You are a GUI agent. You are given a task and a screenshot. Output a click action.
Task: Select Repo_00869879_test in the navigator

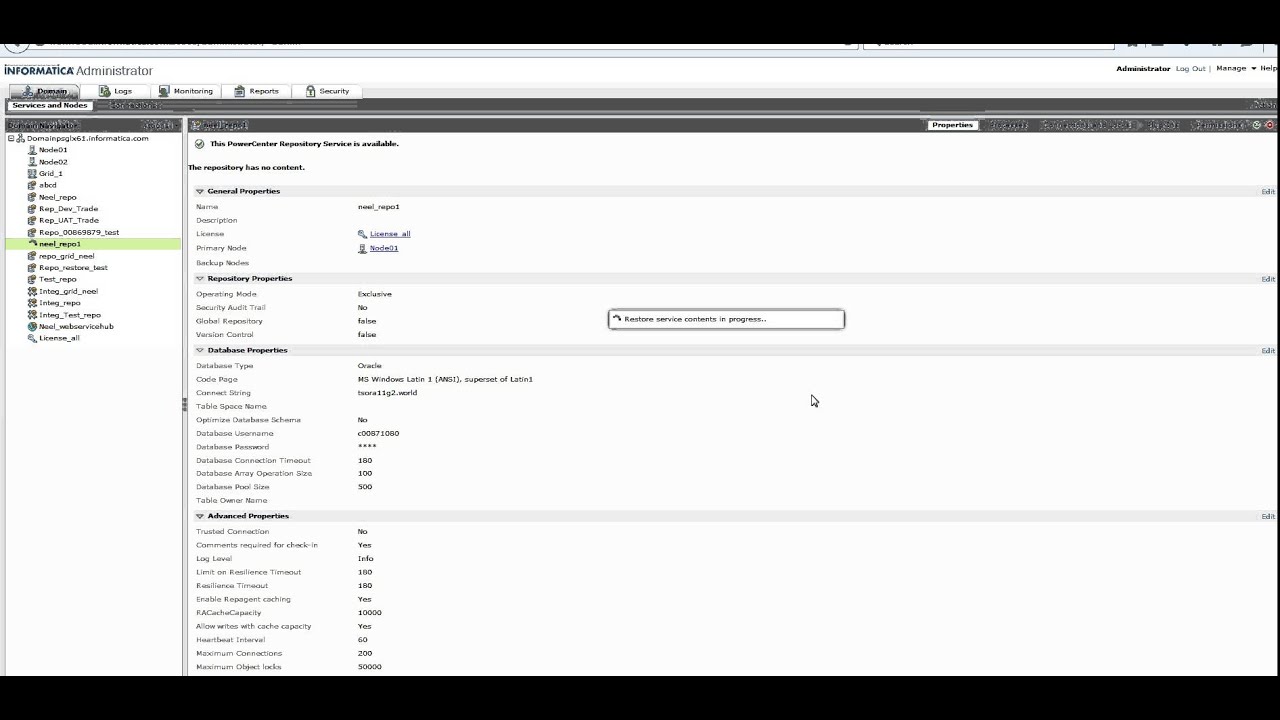pyautogui.click(x=79, y=232)
